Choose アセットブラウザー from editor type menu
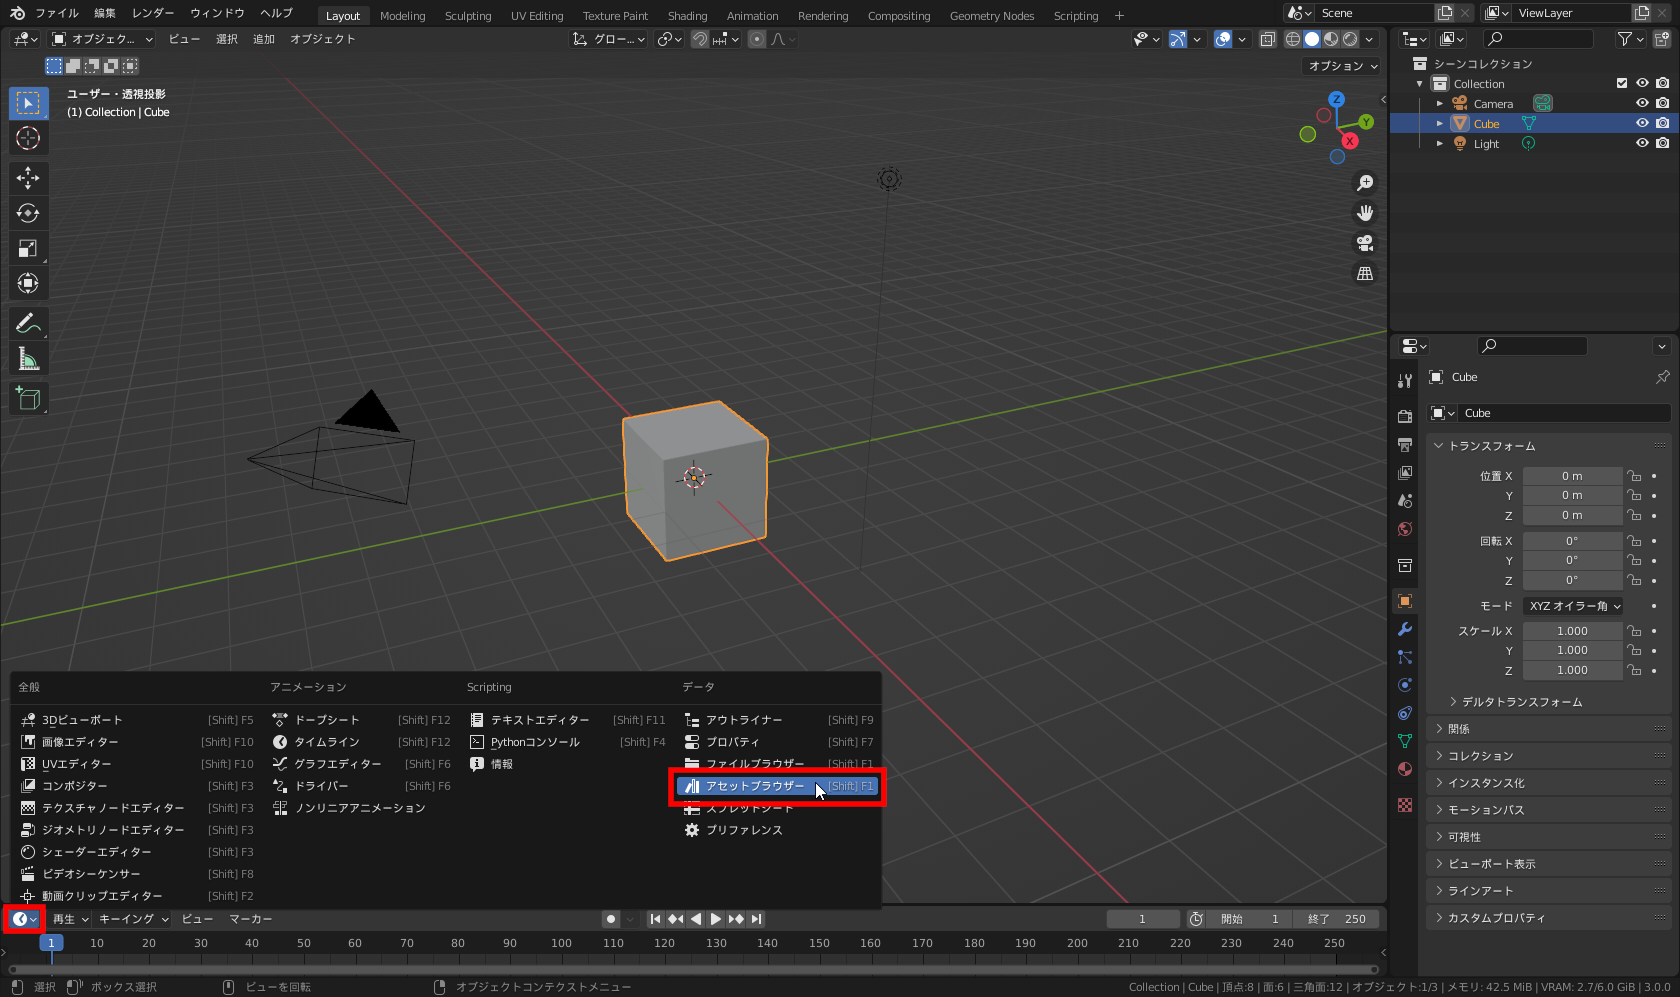1680x997 pixels. click(x=777, y=786)
